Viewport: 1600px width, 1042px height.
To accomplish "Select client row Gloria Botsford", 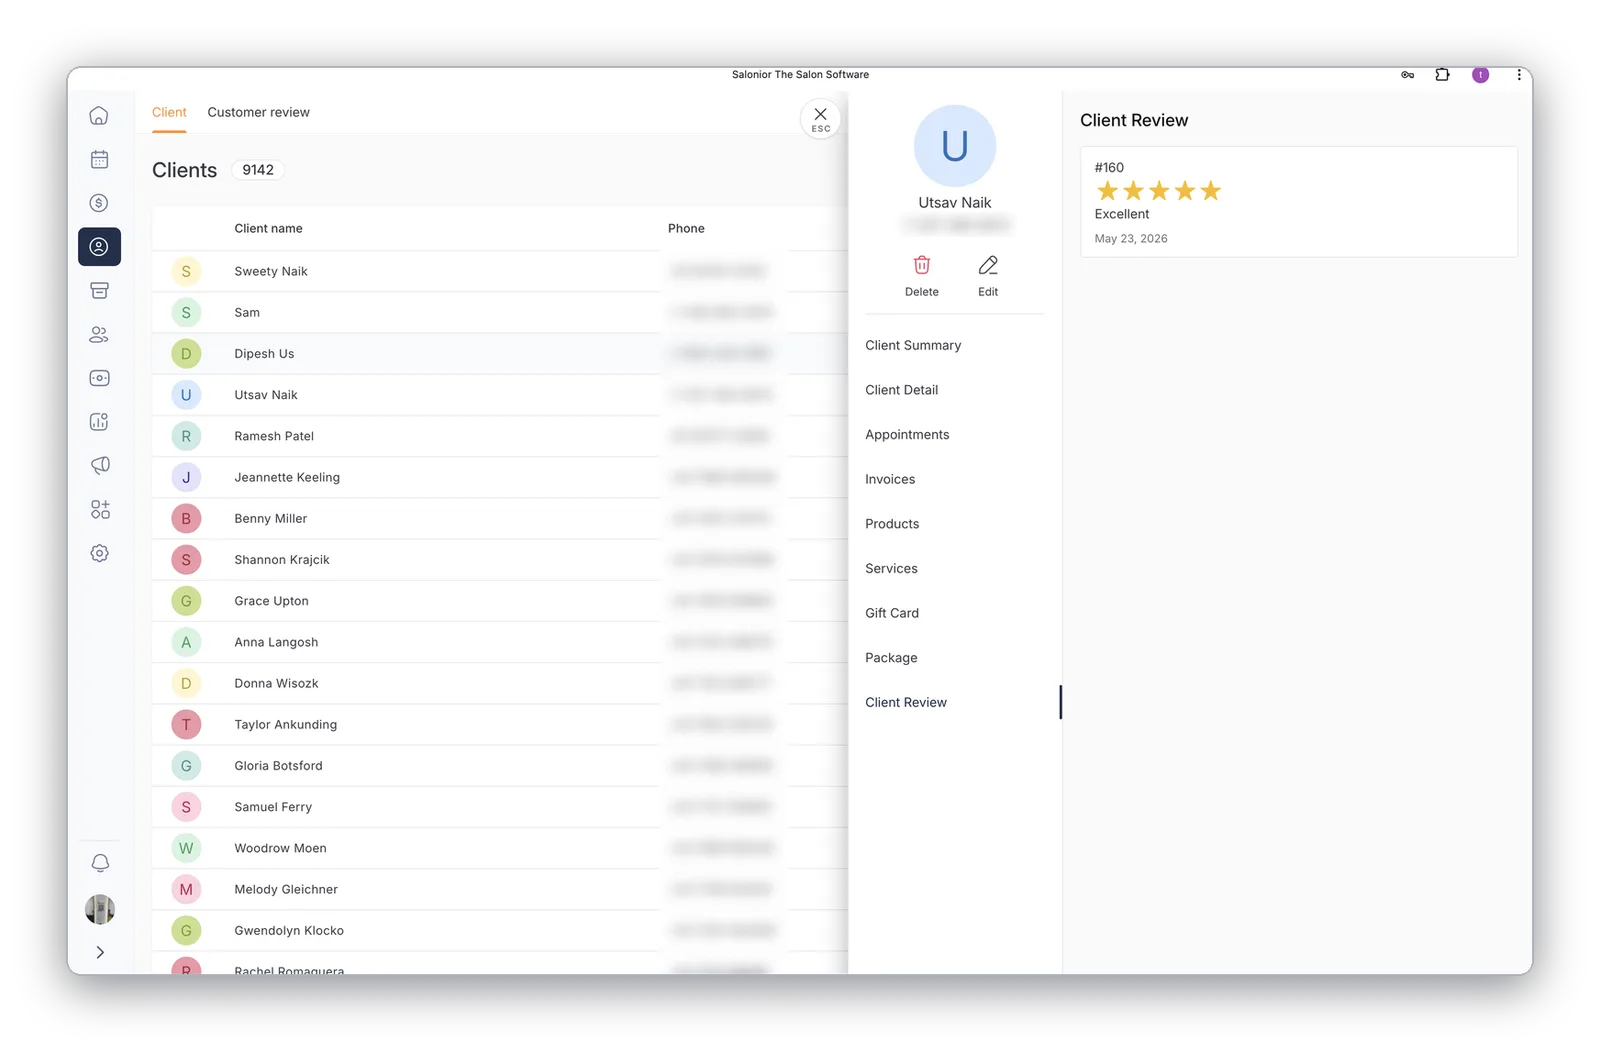I will tap(500, 766).
